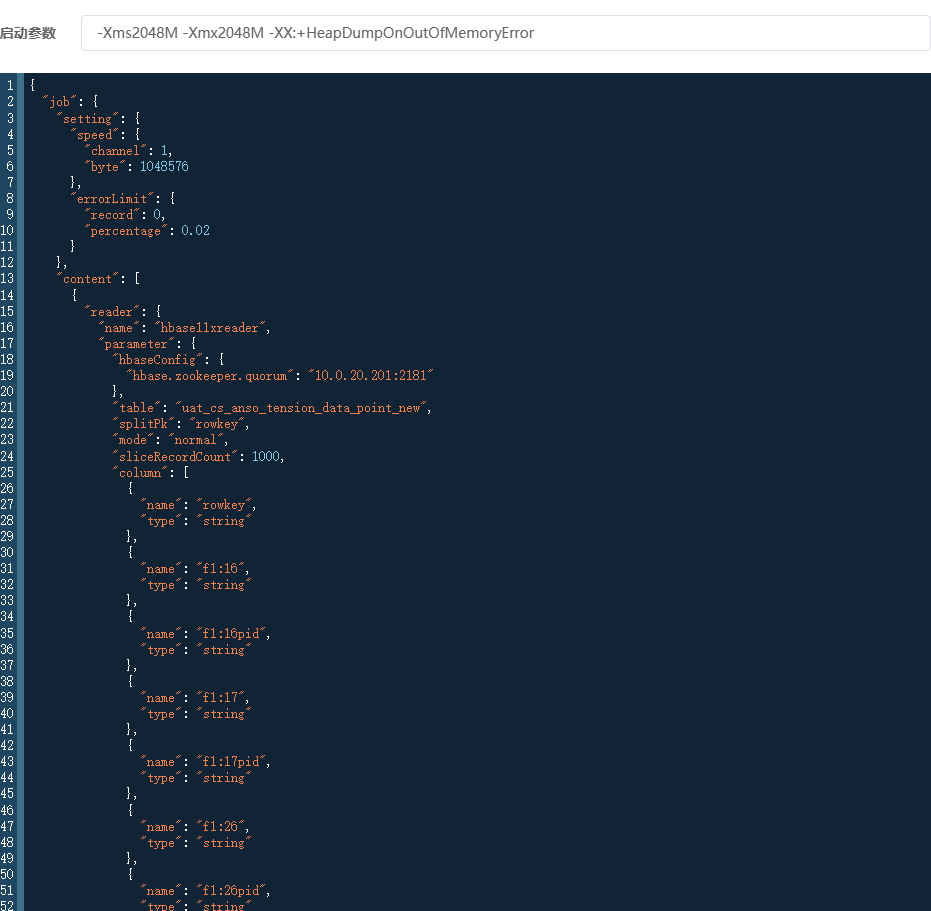
Task: Click the "f1:17" column name on line 39
Action: point(222,698)
